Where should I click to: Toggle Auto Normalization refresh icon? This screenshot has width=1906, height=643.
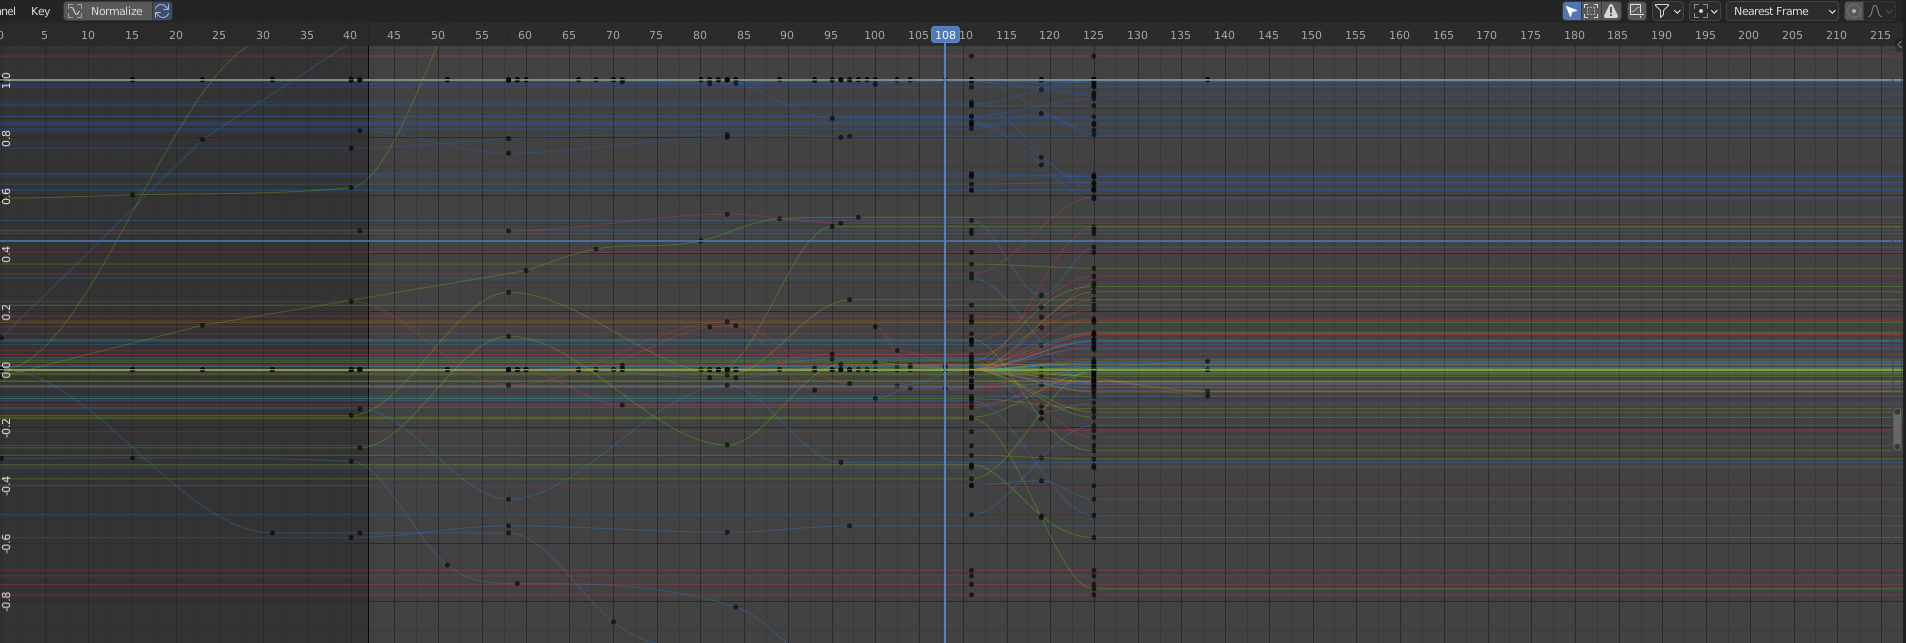click(x=162, y=11)
